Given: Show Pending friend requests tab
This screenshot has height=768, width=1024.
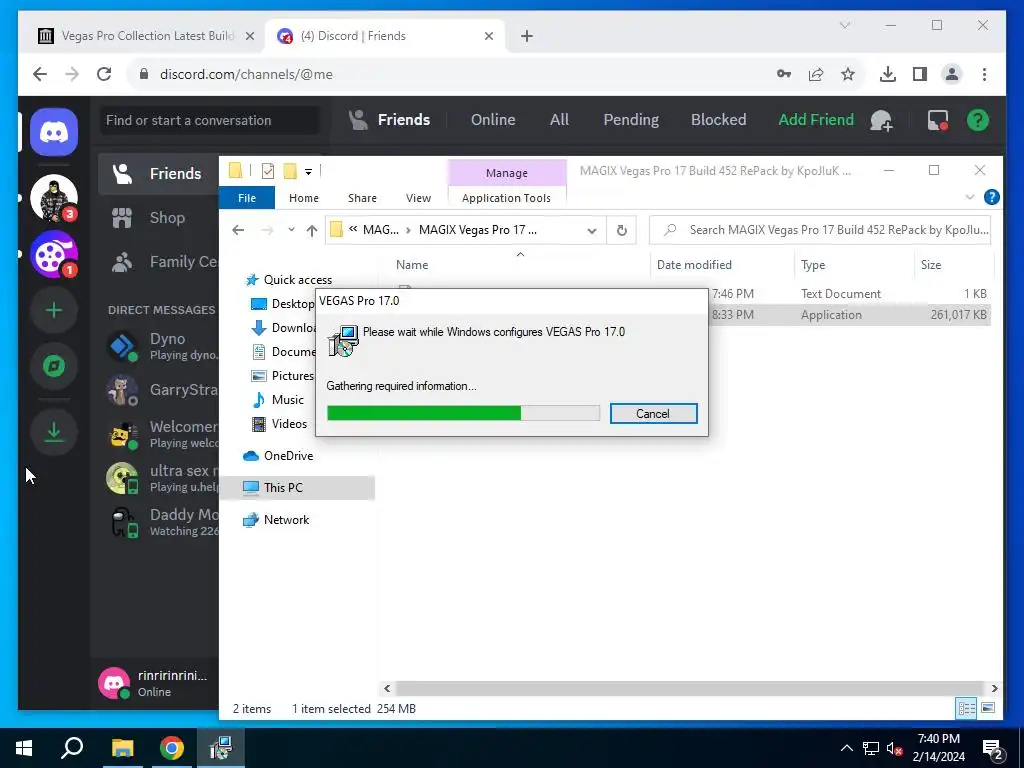Looking at the screenshot, I should click(631, 120).
